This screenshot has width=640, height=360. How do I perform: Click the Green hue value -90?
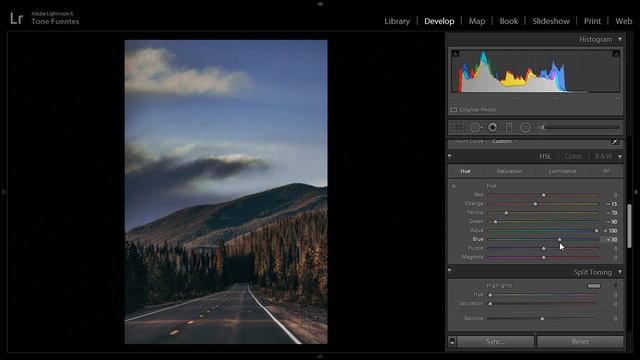click(612, 222)
